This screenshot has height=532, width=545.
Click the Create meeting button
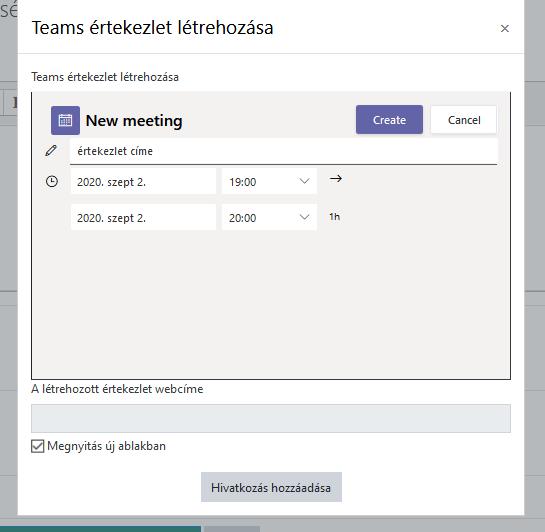[x=389, y=120]
